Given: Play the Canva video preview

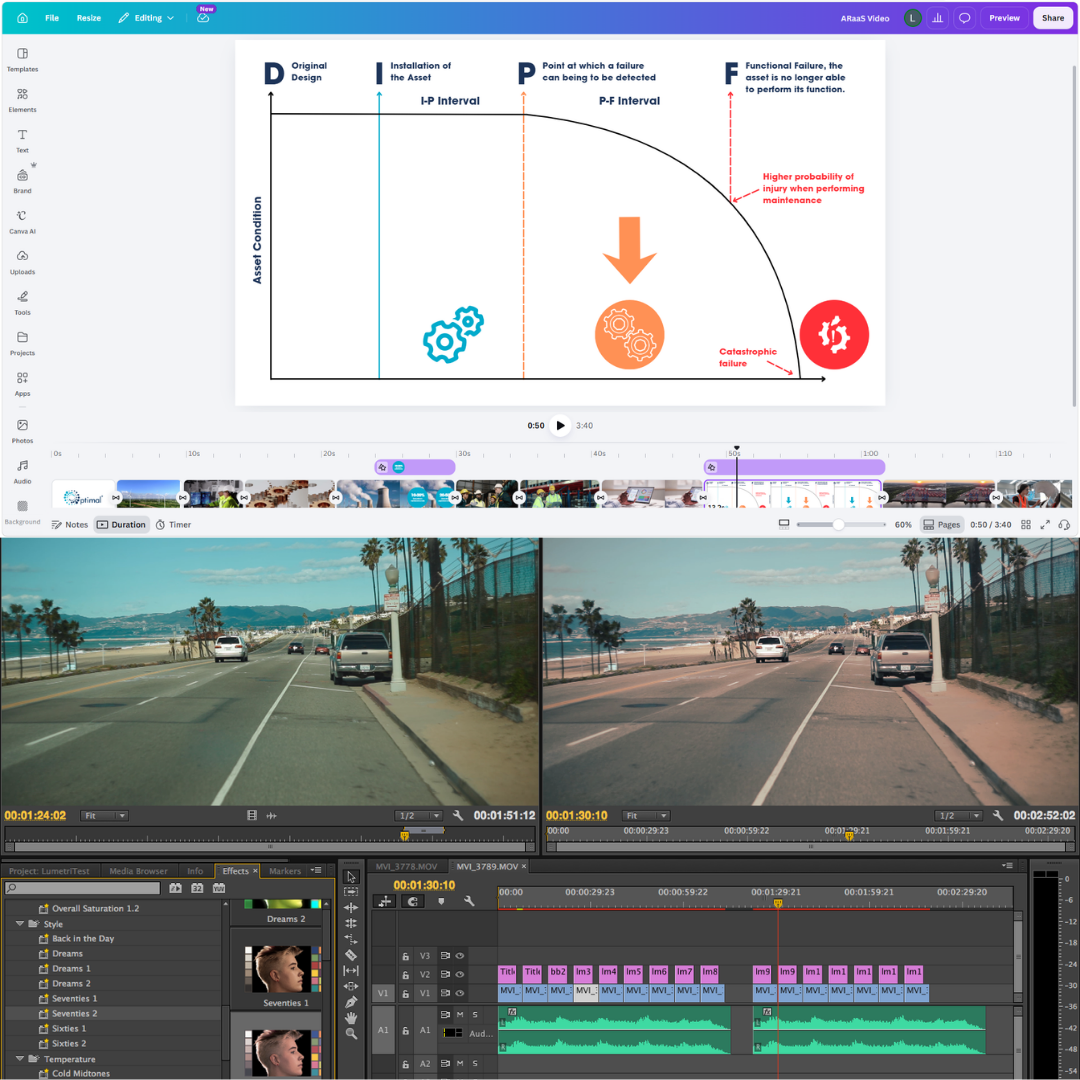Looking at the screenshot, I should pos(560,426).
